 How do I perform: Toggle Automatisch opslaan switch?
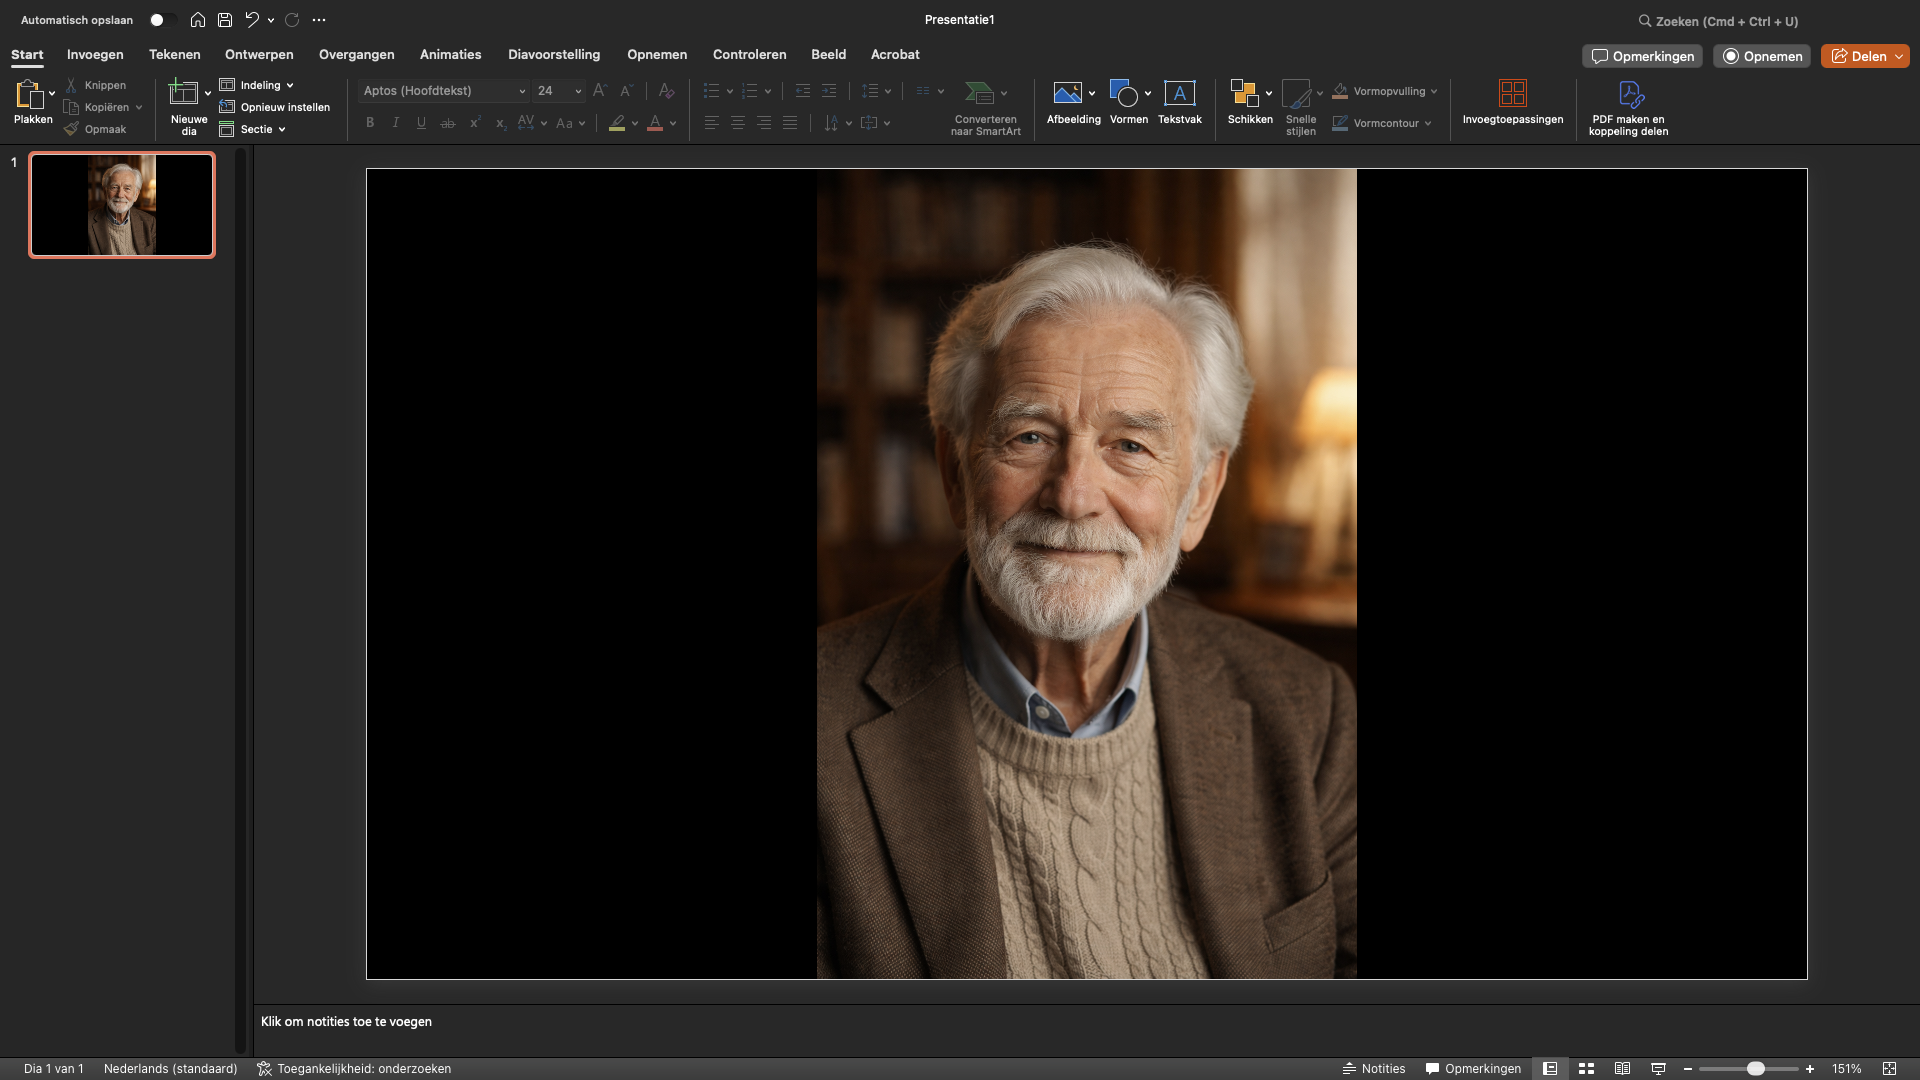click(x=163, y=19)
